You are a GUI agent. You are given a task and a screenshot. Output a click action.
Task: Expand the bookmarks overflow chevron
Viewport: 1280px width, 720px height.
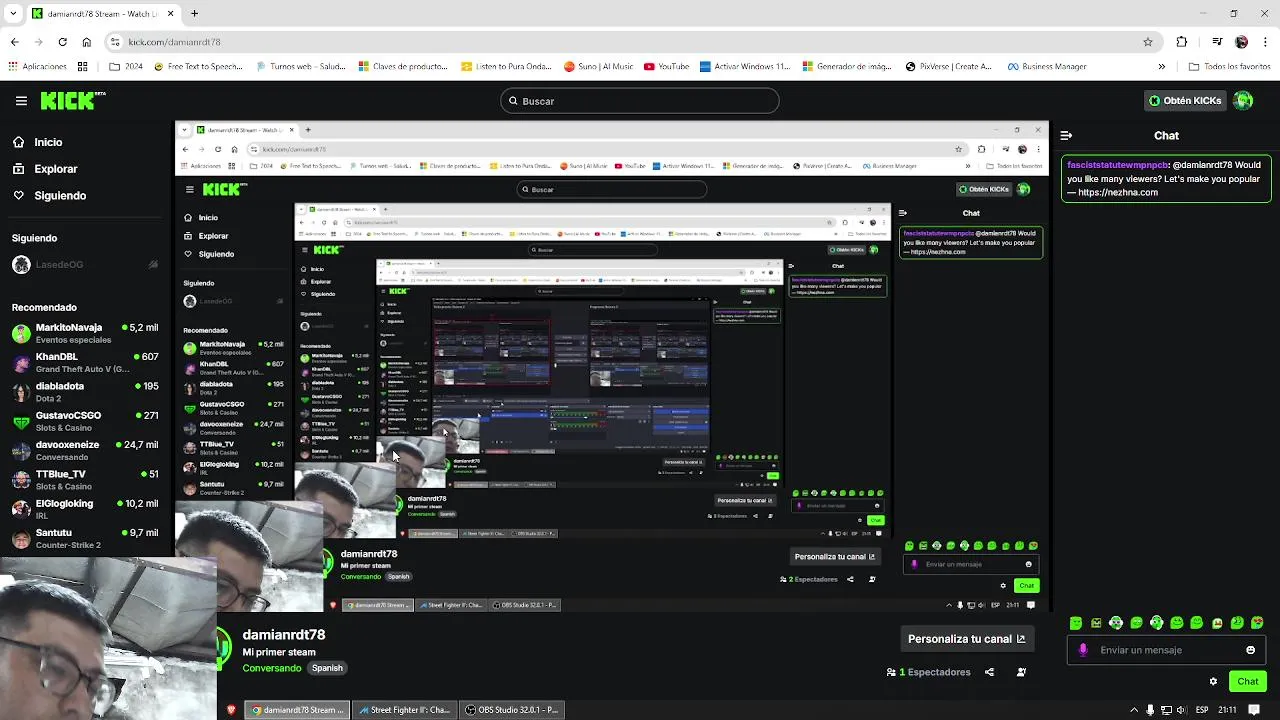tap(1161, 67)
